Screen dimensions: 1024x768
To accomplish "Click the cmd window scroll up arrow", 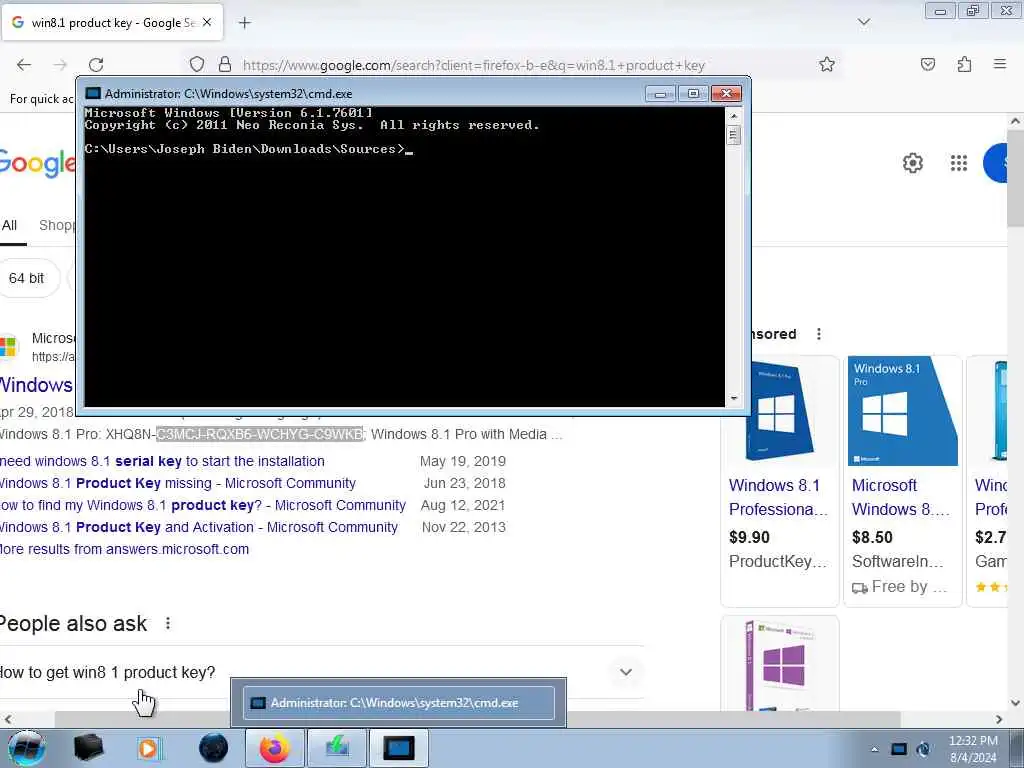I will [x=733, y=116].
